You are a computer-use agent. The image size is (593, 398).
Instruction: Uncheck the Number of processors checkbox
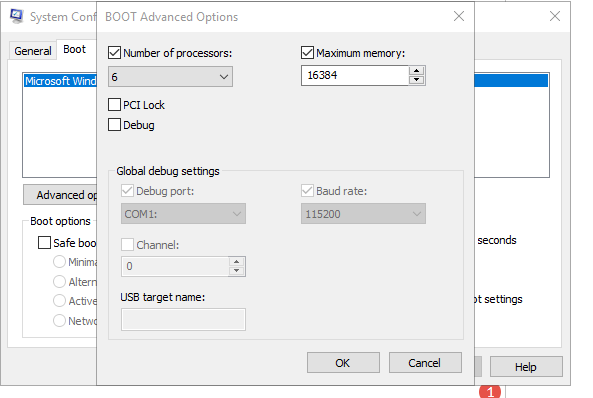tap(114, 53)
